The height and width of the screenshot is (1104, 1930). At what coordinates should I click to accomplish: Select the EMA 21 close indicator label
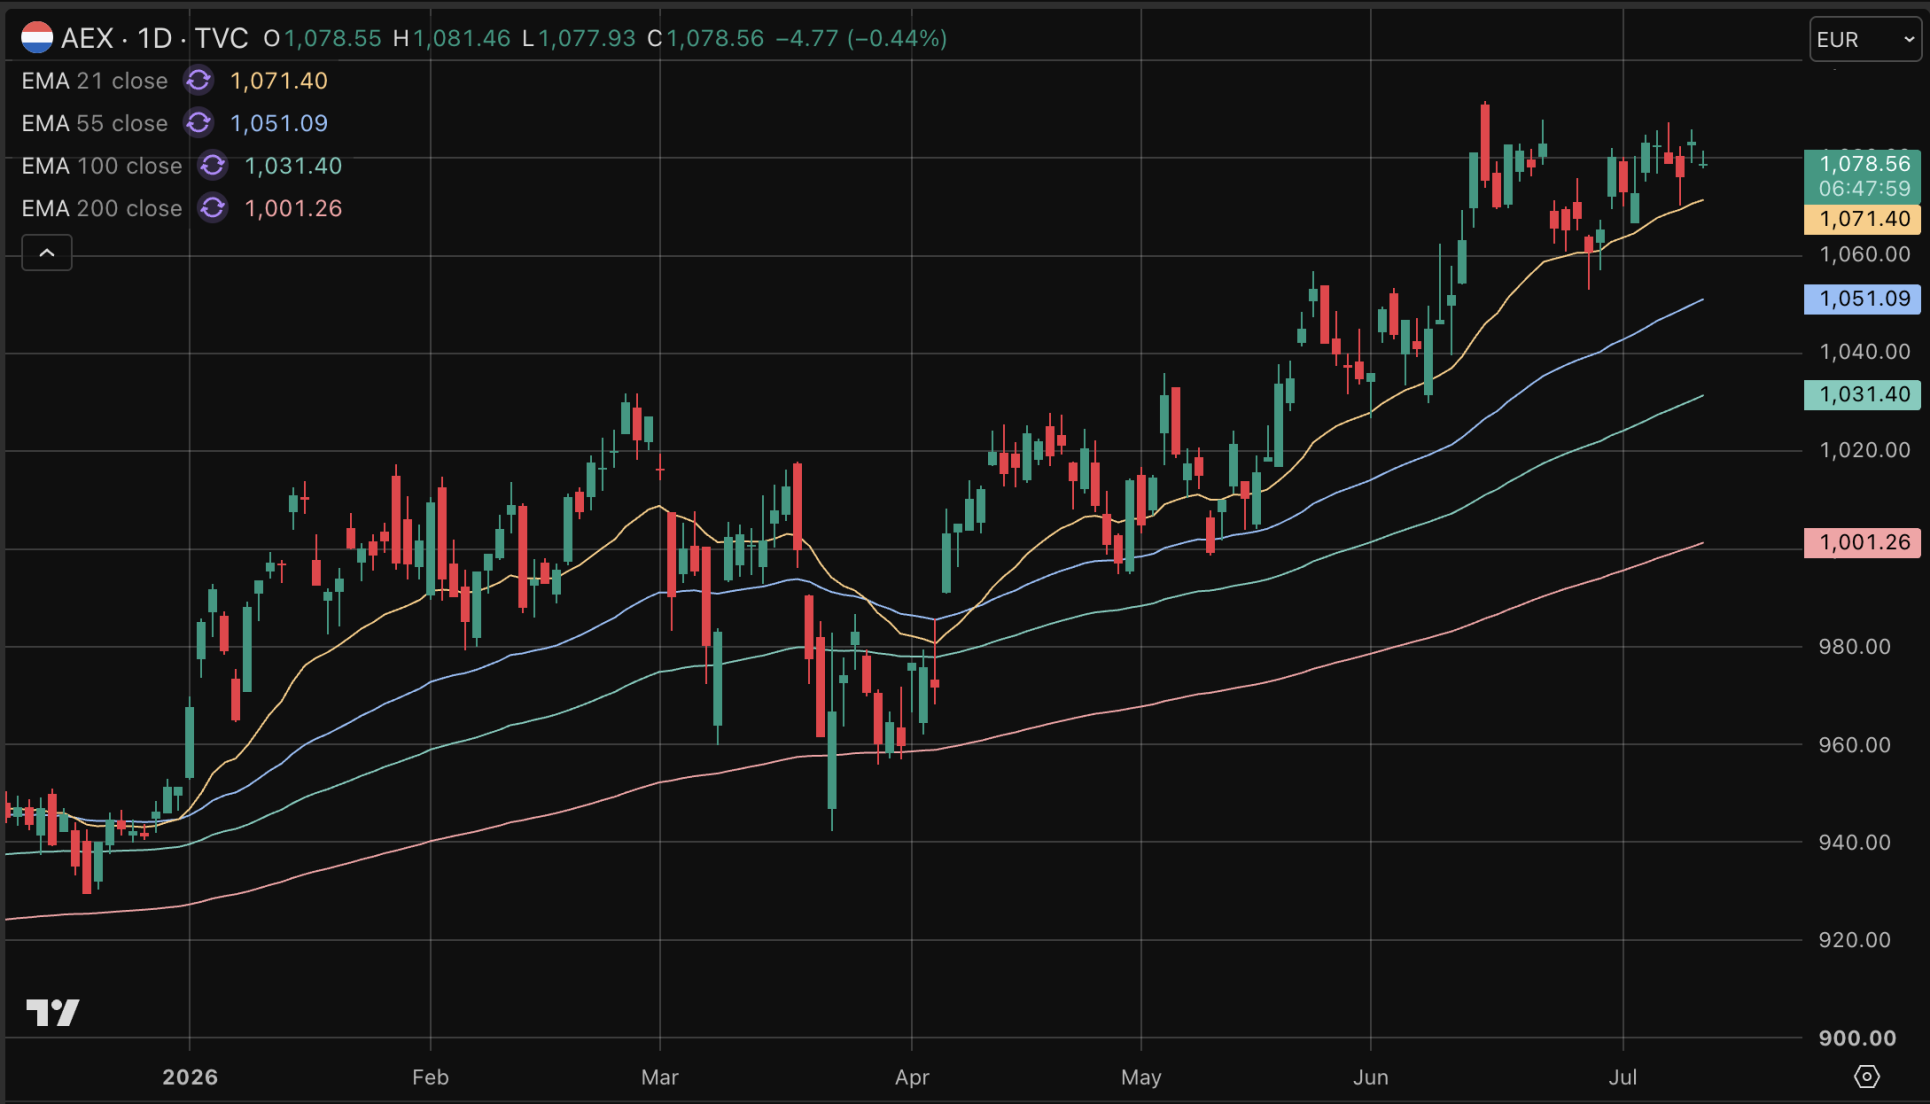[95, 81]
